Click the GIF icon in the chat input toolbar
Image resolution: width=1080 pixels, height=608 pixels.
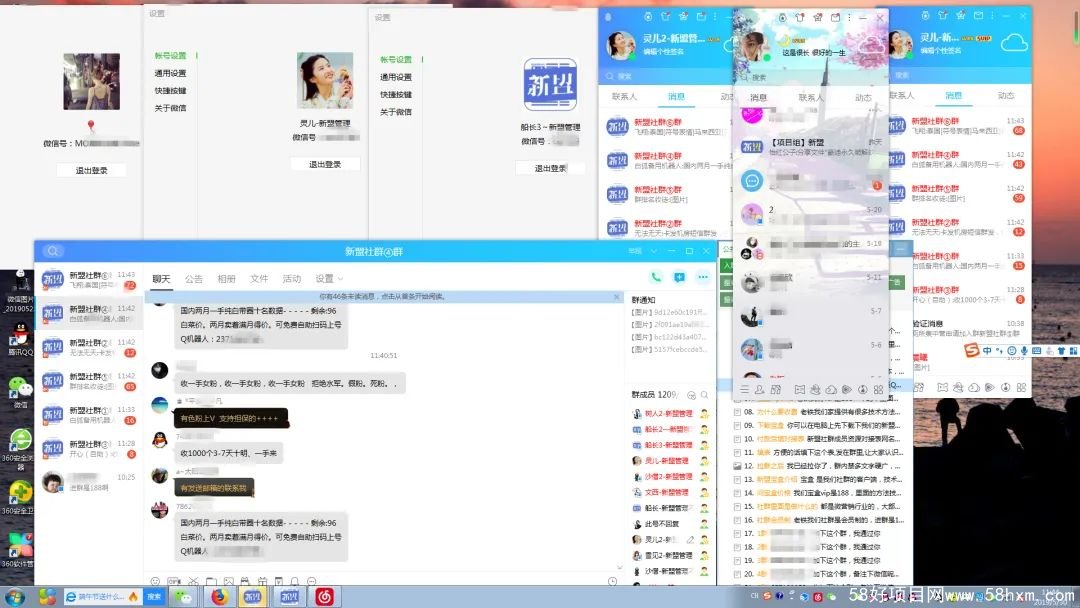pos(174,581)
